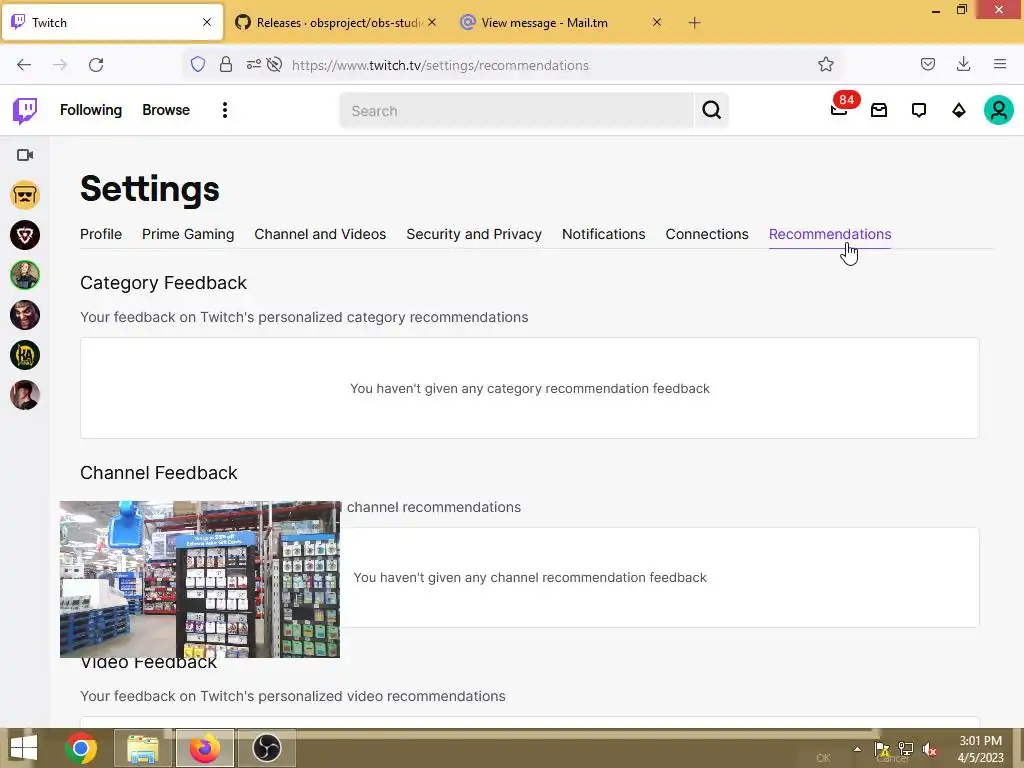The height and width of the screenshot is (768, 1024).
Task: Open the user profile avatar menu
Action: (999, 110)
